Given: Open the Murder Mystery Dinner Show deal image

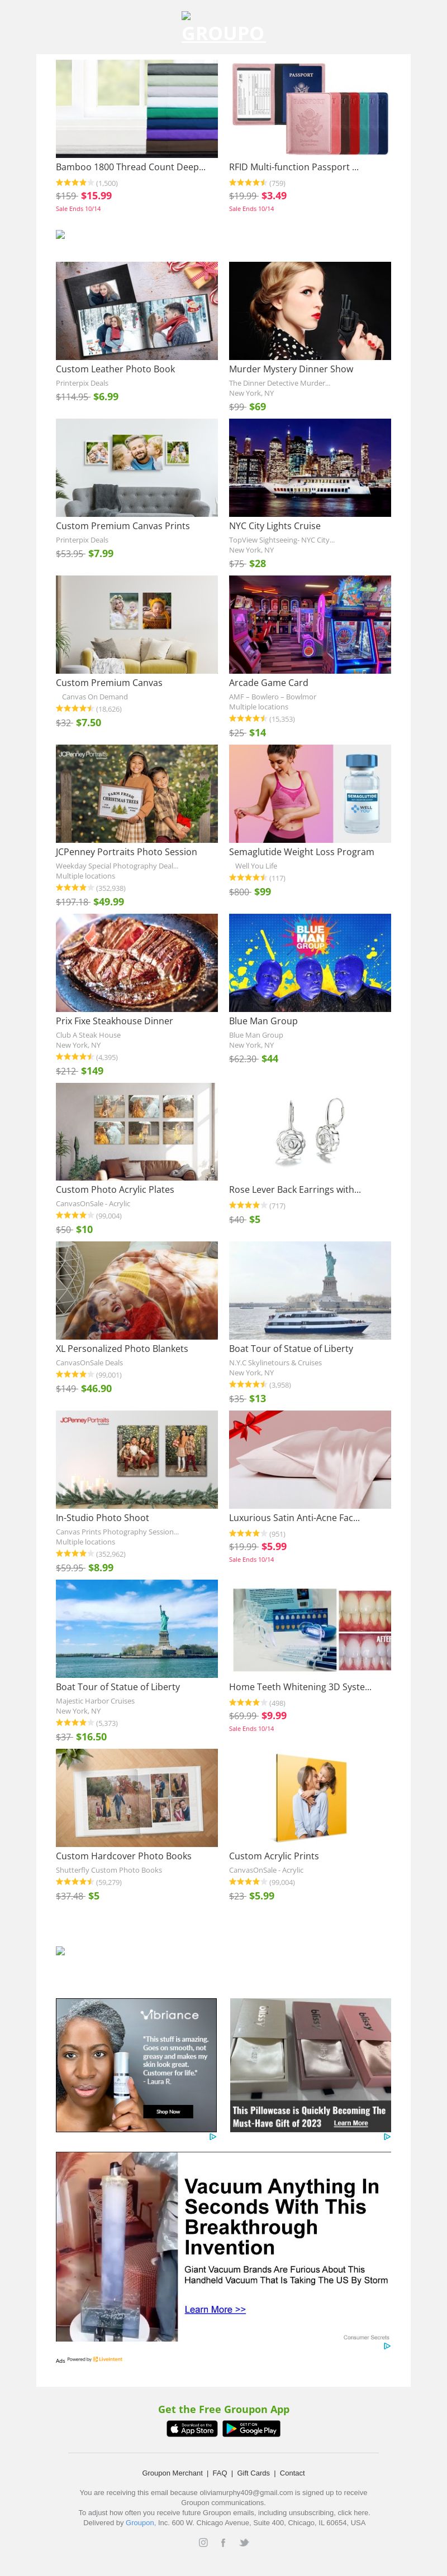Looking at the screenshot, I should 310,311.
